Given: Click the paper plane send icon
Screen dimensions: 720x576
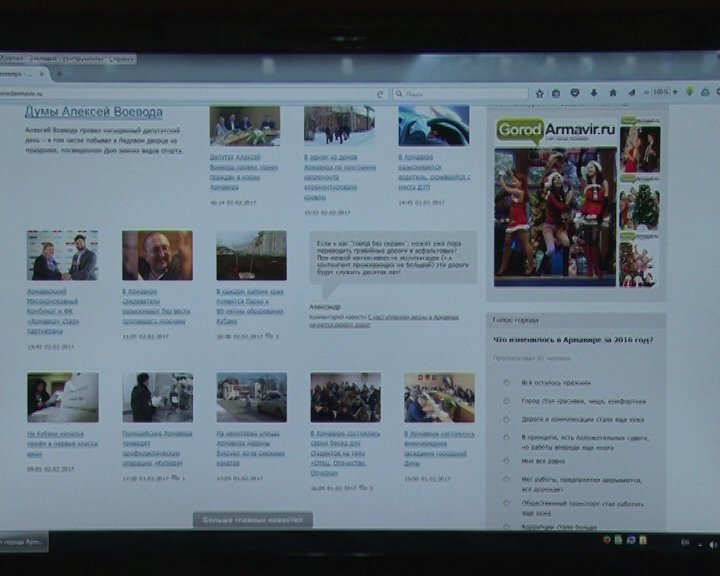Looking at the screenshot, I should click(x=632, y=93).
